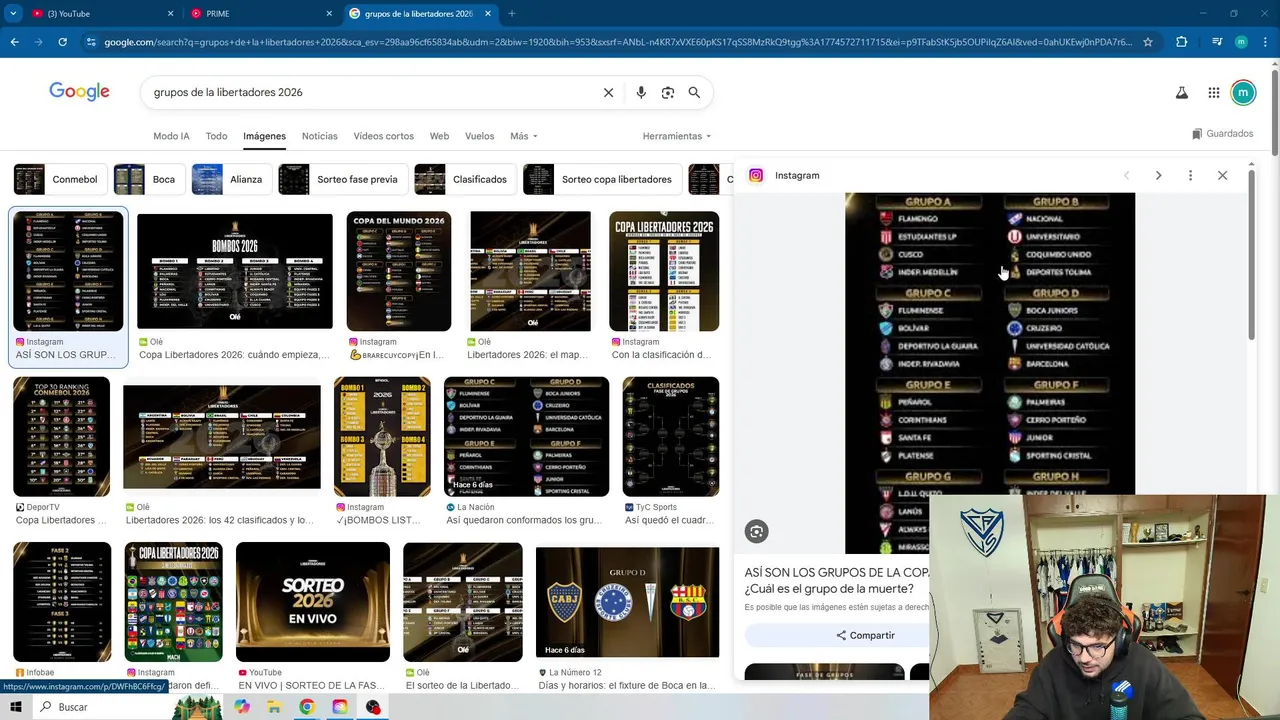Image resolution: width=1280 pixels, height=720 pixels.
Task: Close the active Google search browser tab
Action: [x=488, y=13]
